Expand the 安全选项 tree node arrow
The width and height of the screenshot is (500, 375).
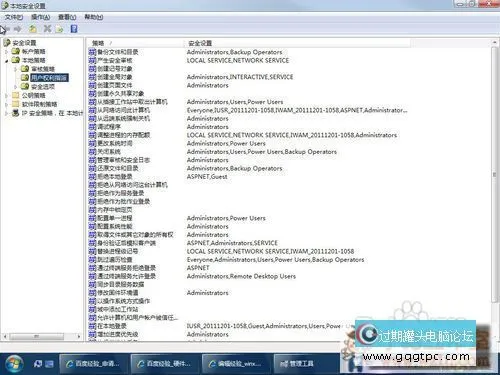15,87
